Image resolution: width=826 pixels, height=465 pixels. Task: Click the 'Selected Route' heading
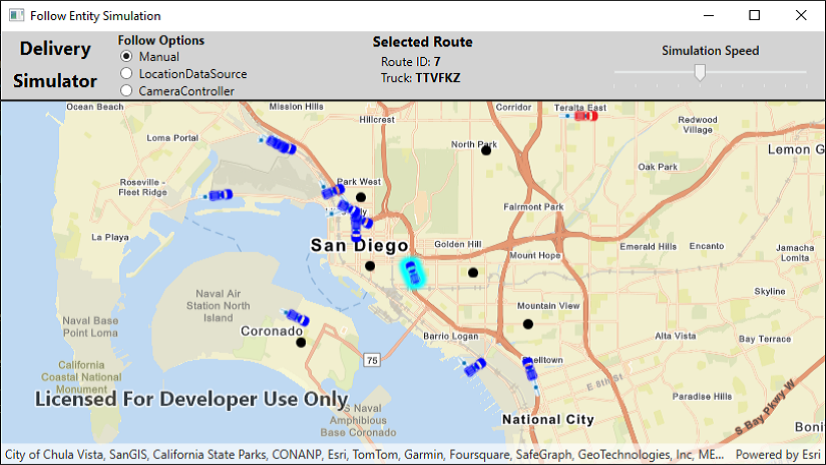422,42
